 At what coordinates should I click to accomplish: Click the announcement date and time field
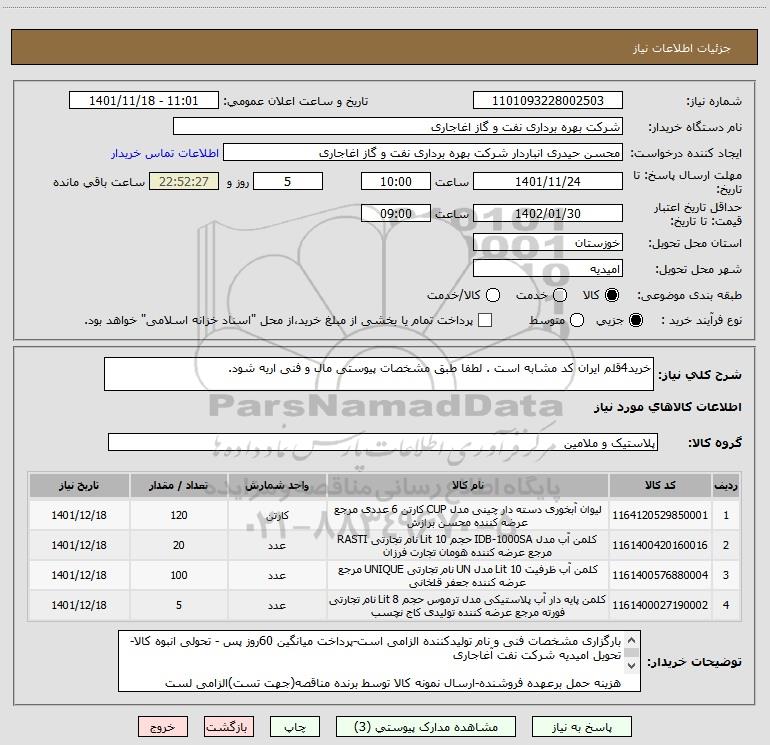click(x=143, y=101)
